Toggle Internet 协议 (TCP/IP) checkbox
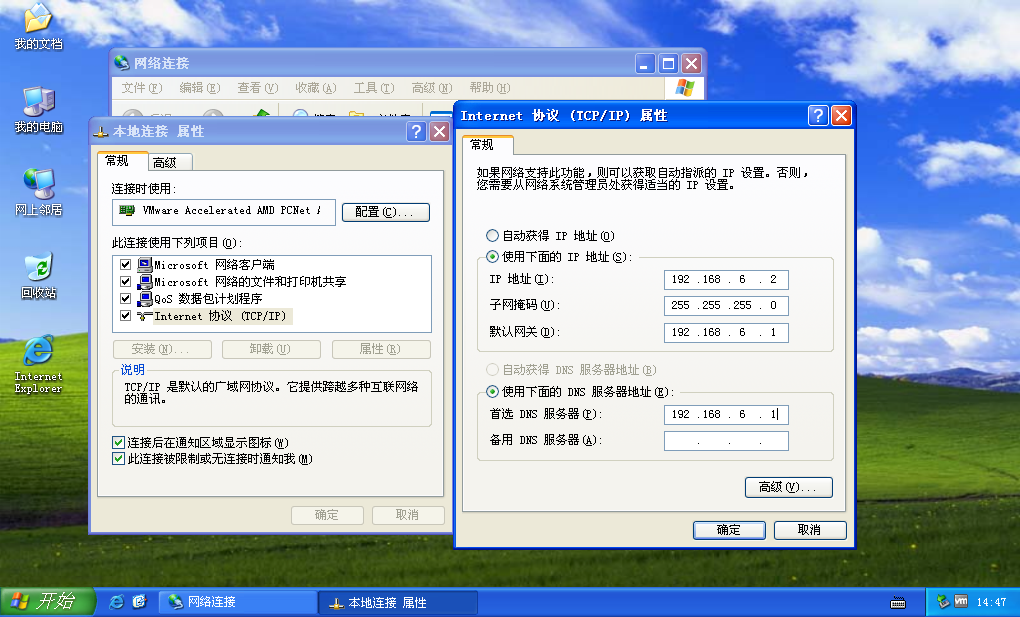The width and height of the screenshot is (1020, 617). 126,316
